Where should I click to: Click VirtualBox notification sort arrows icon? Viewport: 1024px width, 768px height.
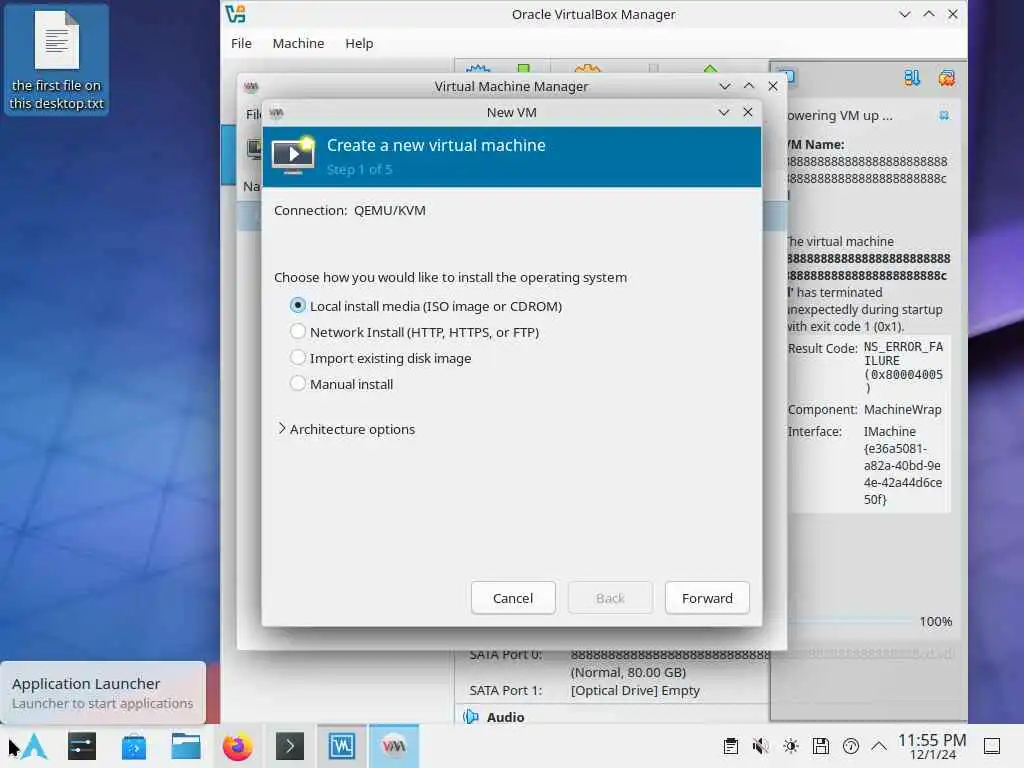point(912,78)
